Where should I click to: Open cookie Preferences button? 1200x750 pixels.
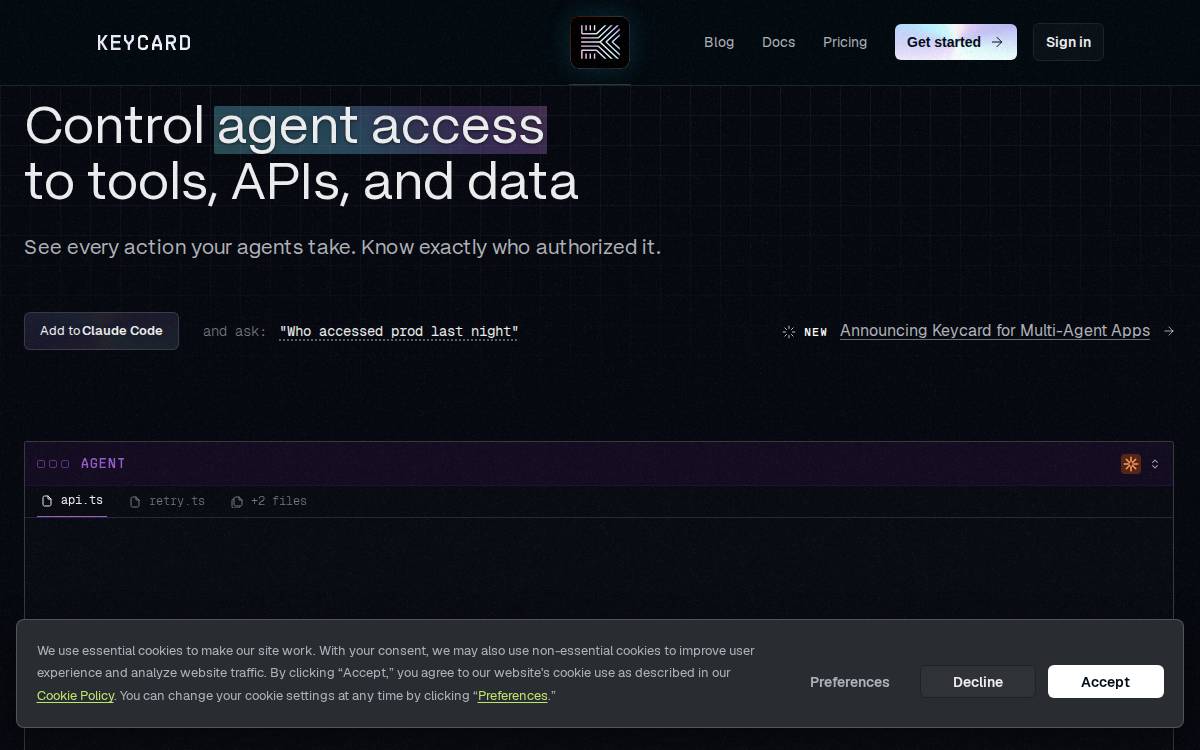[850, 682]
